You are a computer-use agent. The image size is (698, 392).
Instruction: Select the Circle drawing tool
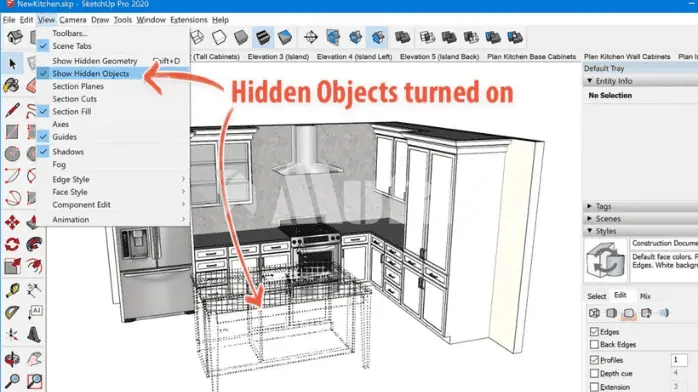[12, 154]
